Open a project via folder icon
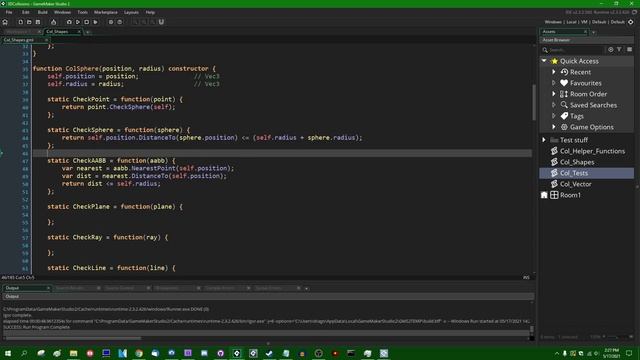Image resolution: width=640 pixels, height=360 pixels. (x=29, y=22)
